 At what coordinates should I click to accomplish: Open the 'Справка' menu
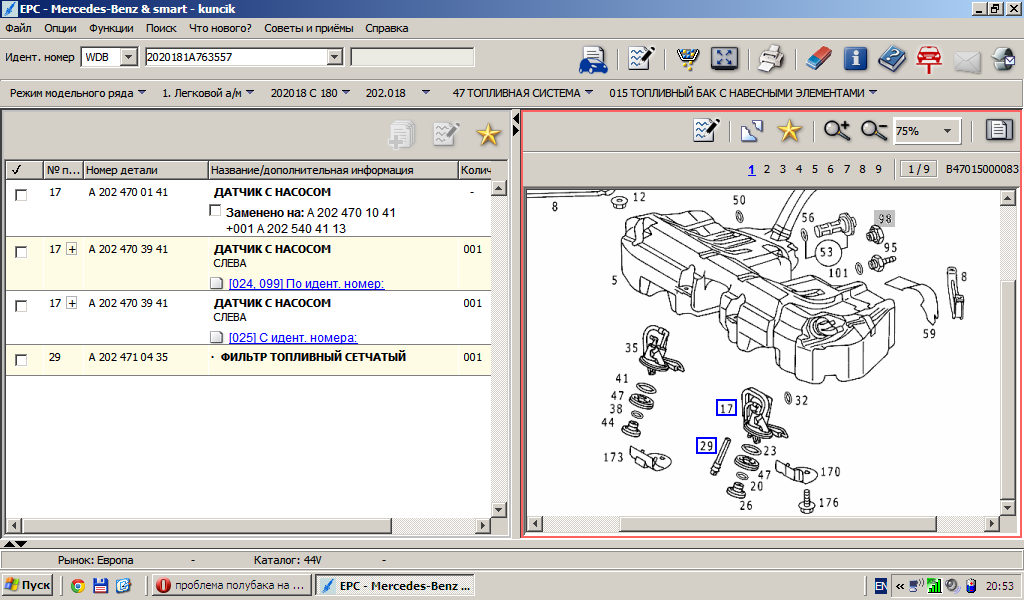tap(386, 28)
